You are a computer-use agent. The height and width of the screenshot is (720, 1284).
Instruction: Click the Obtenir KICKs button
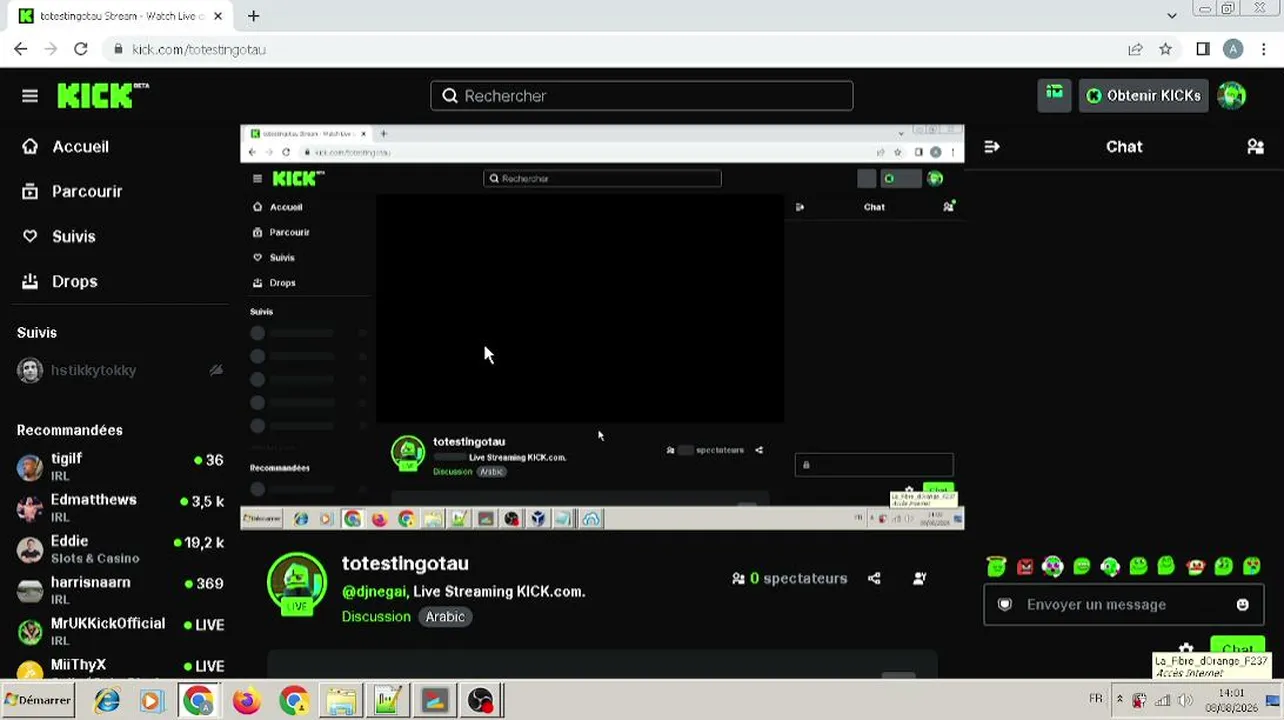click(x=1144, y=96)
